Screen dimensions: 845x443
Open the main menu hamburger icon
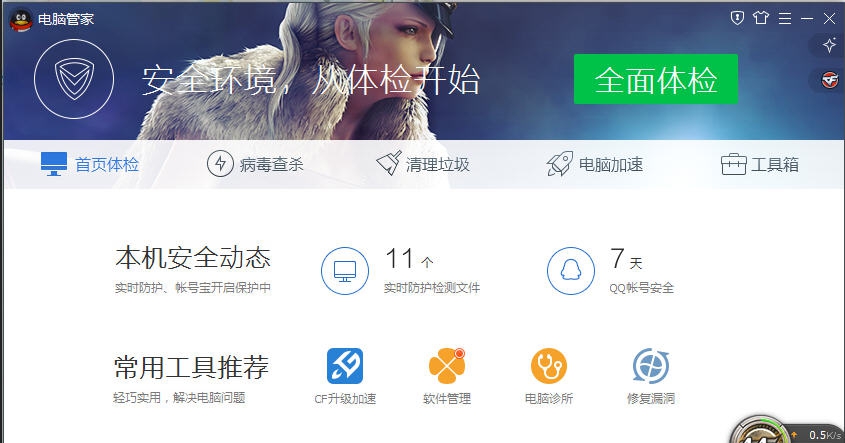pos(785,18)
